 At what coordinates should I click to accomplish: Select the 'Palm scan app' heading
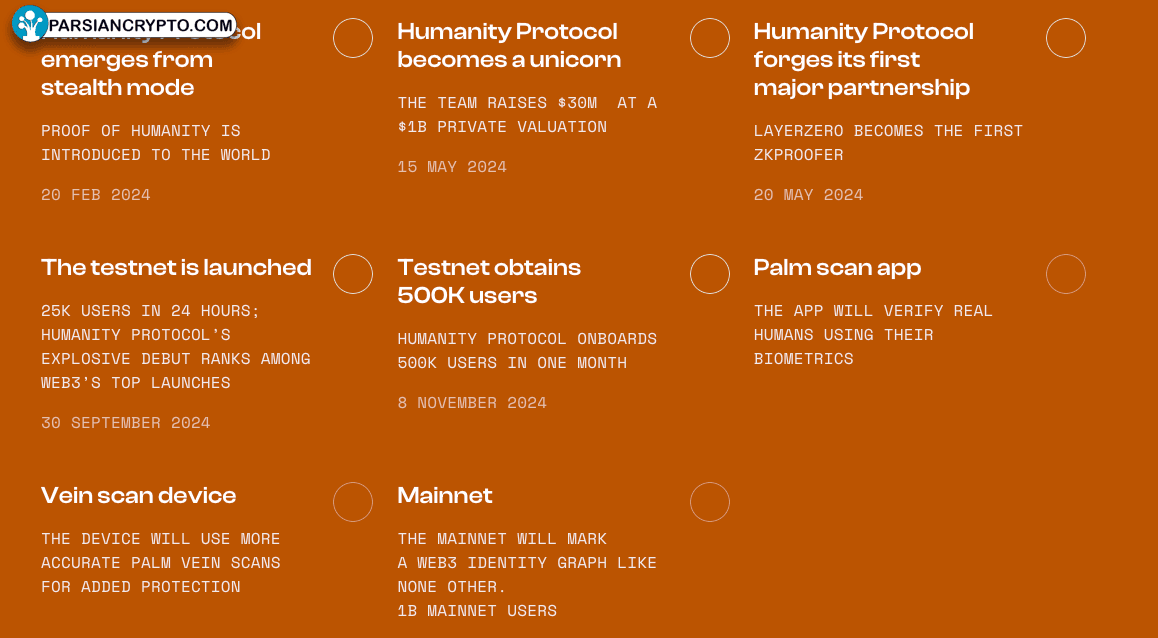coord(837,268)
